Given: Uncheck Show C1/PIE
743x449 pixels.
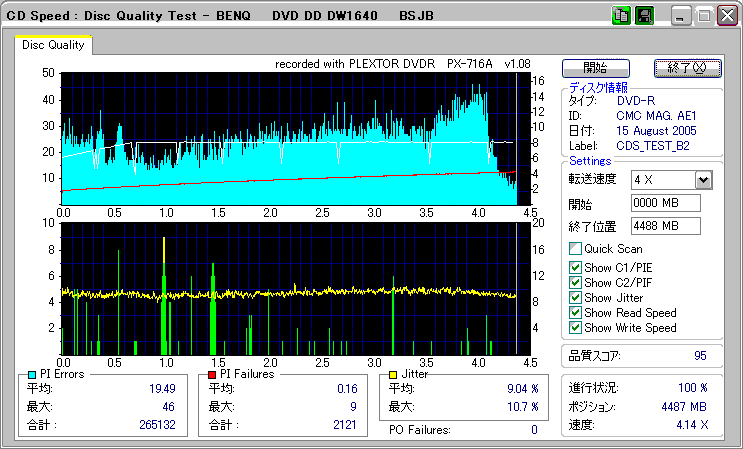Looking at the screenshot, I should coord(575,267).
